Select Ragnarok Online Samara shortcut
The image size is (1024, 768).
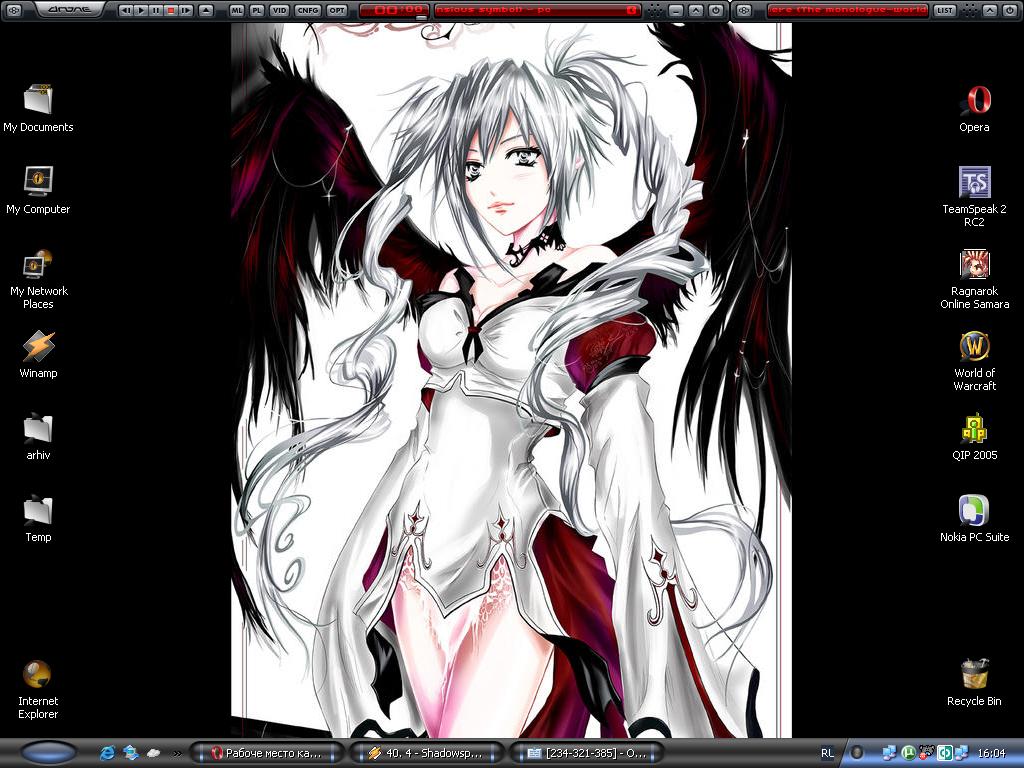point(974,279)
